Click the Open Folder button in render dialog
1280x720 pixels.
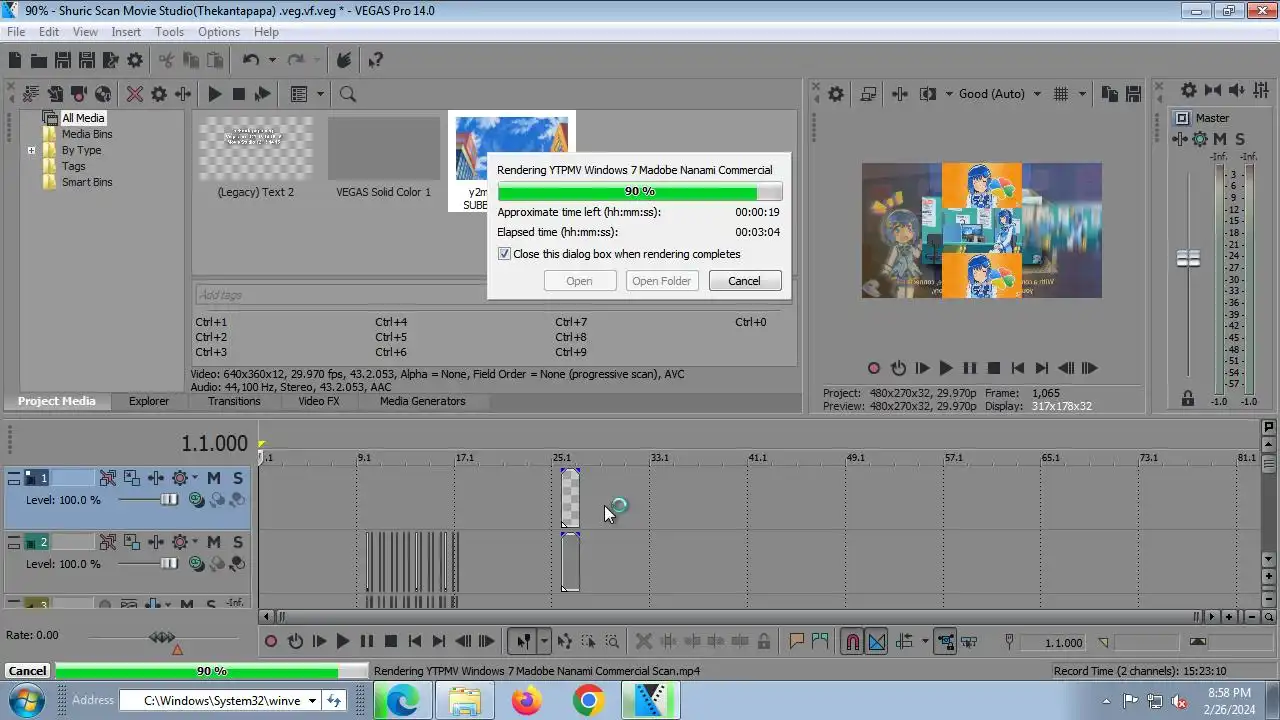click(661, 281)
